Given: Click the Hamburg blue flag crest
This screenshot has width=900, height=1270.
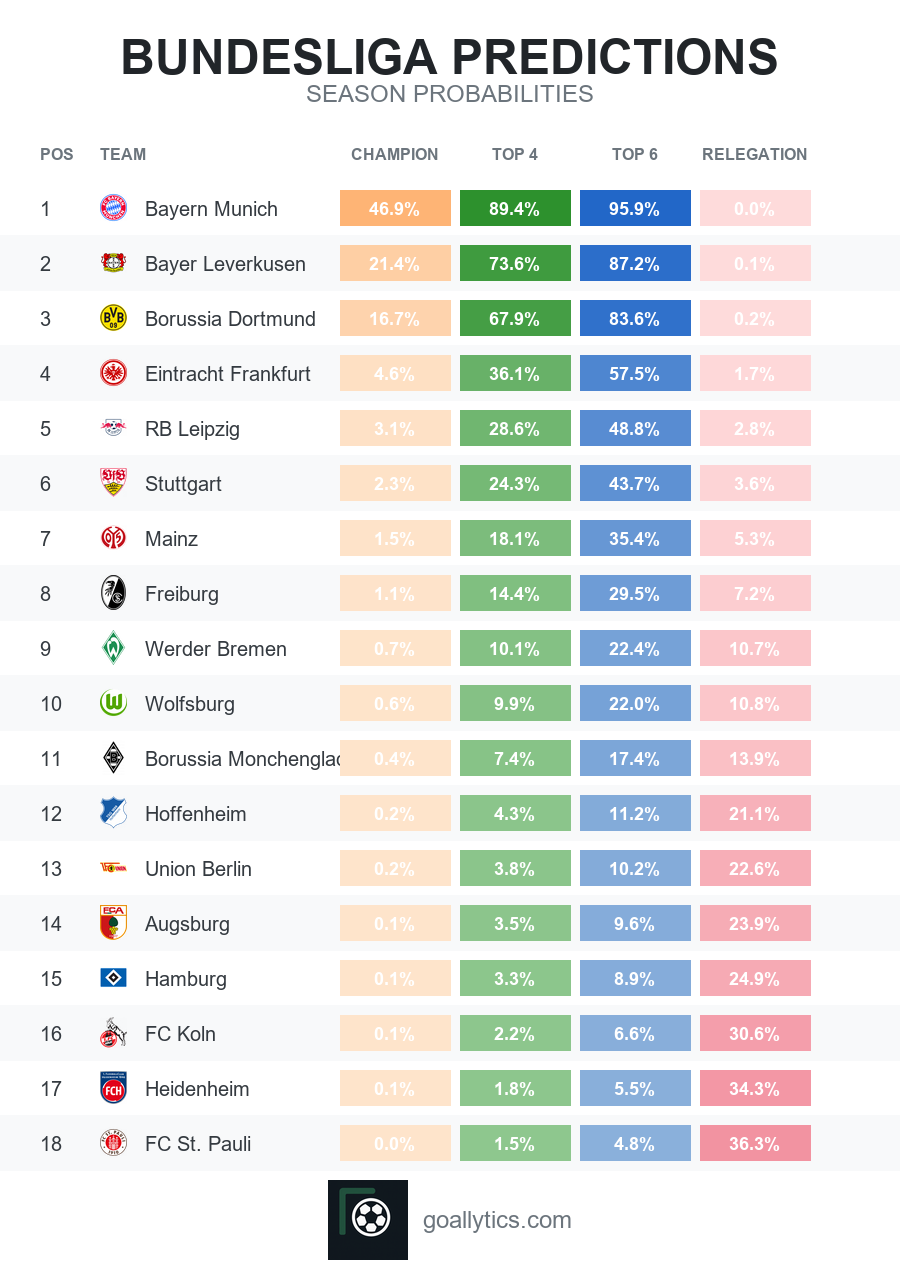Looking at the screenshot, I should [x=114, y=978].
